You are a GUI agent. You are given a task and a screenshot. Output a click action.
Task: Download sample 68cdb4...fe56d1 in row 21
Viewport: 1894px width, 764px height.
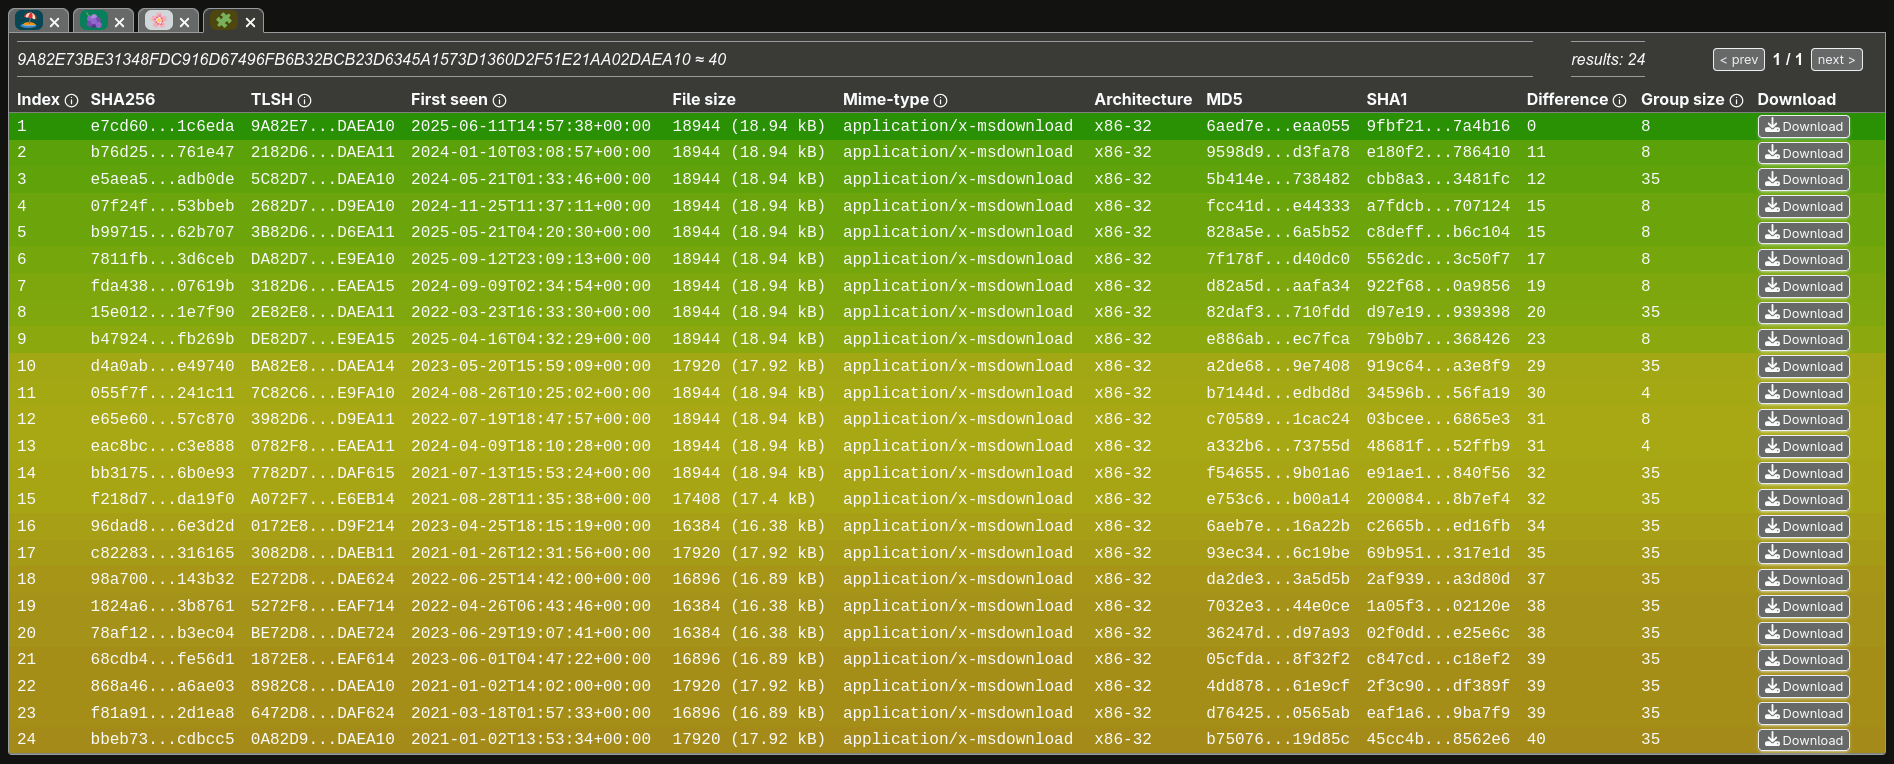pyautogui.click(x=1803, y=660)
